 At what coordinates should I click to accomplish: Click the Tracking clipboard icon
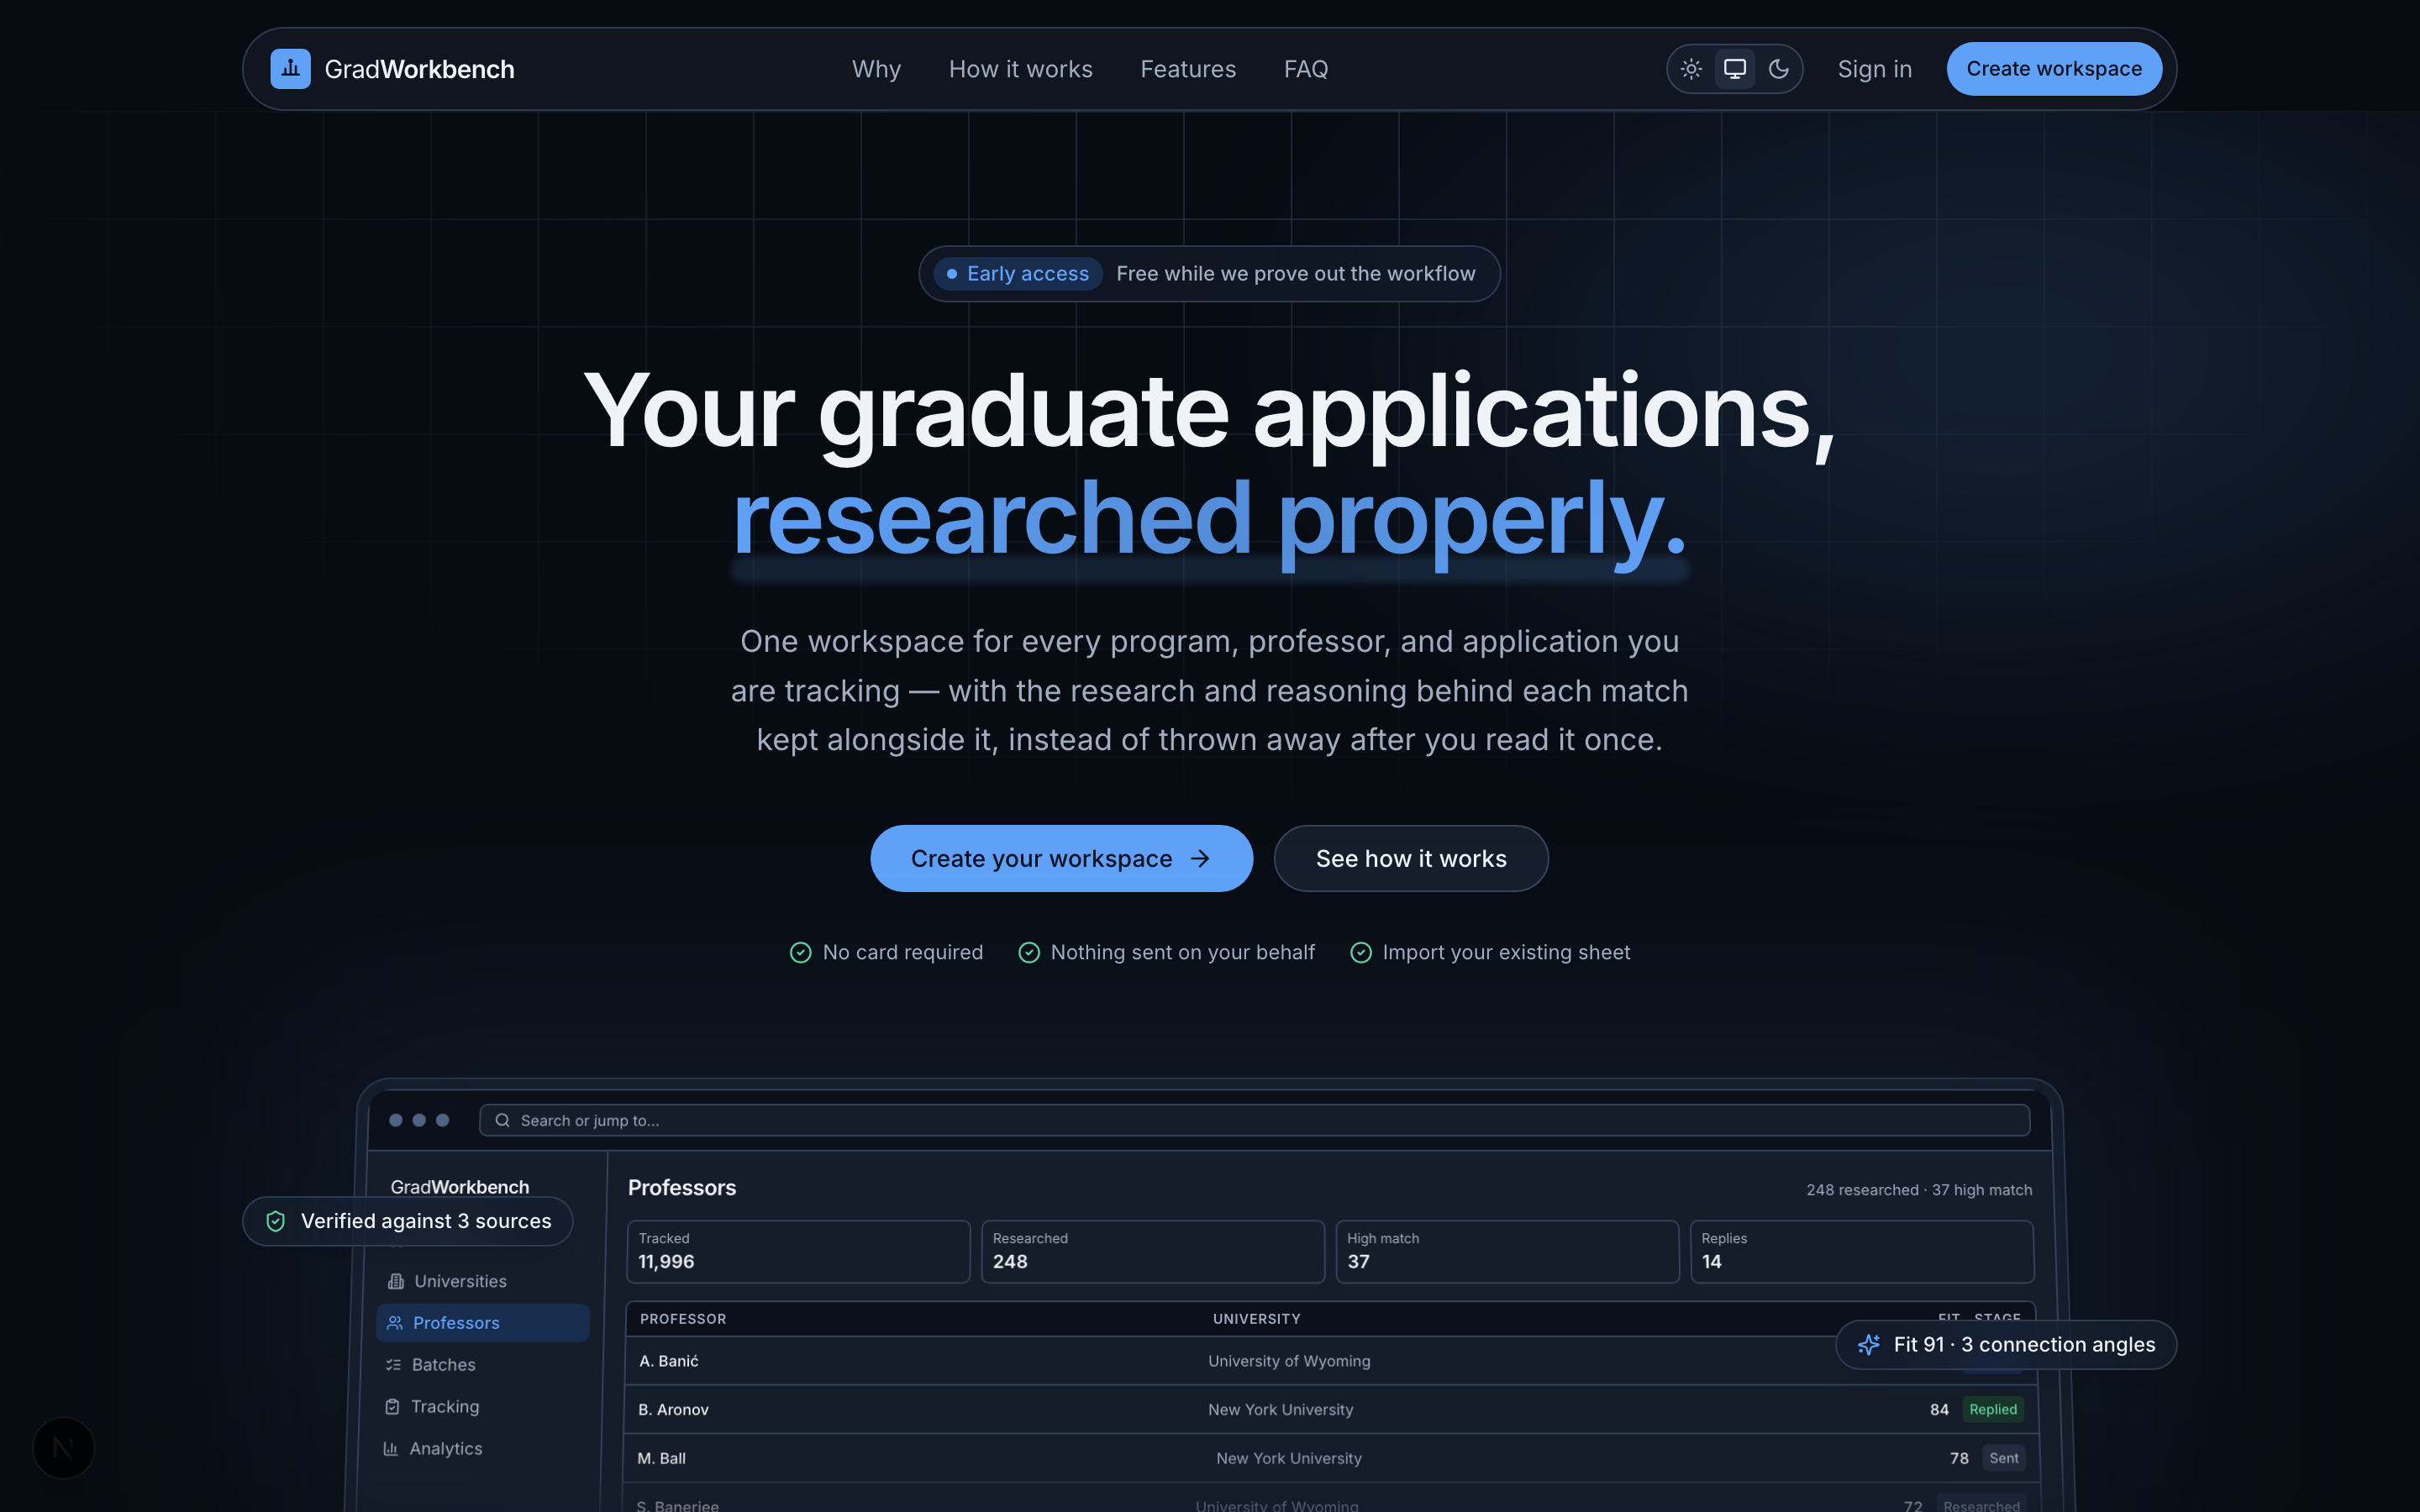pos(393,1407)
